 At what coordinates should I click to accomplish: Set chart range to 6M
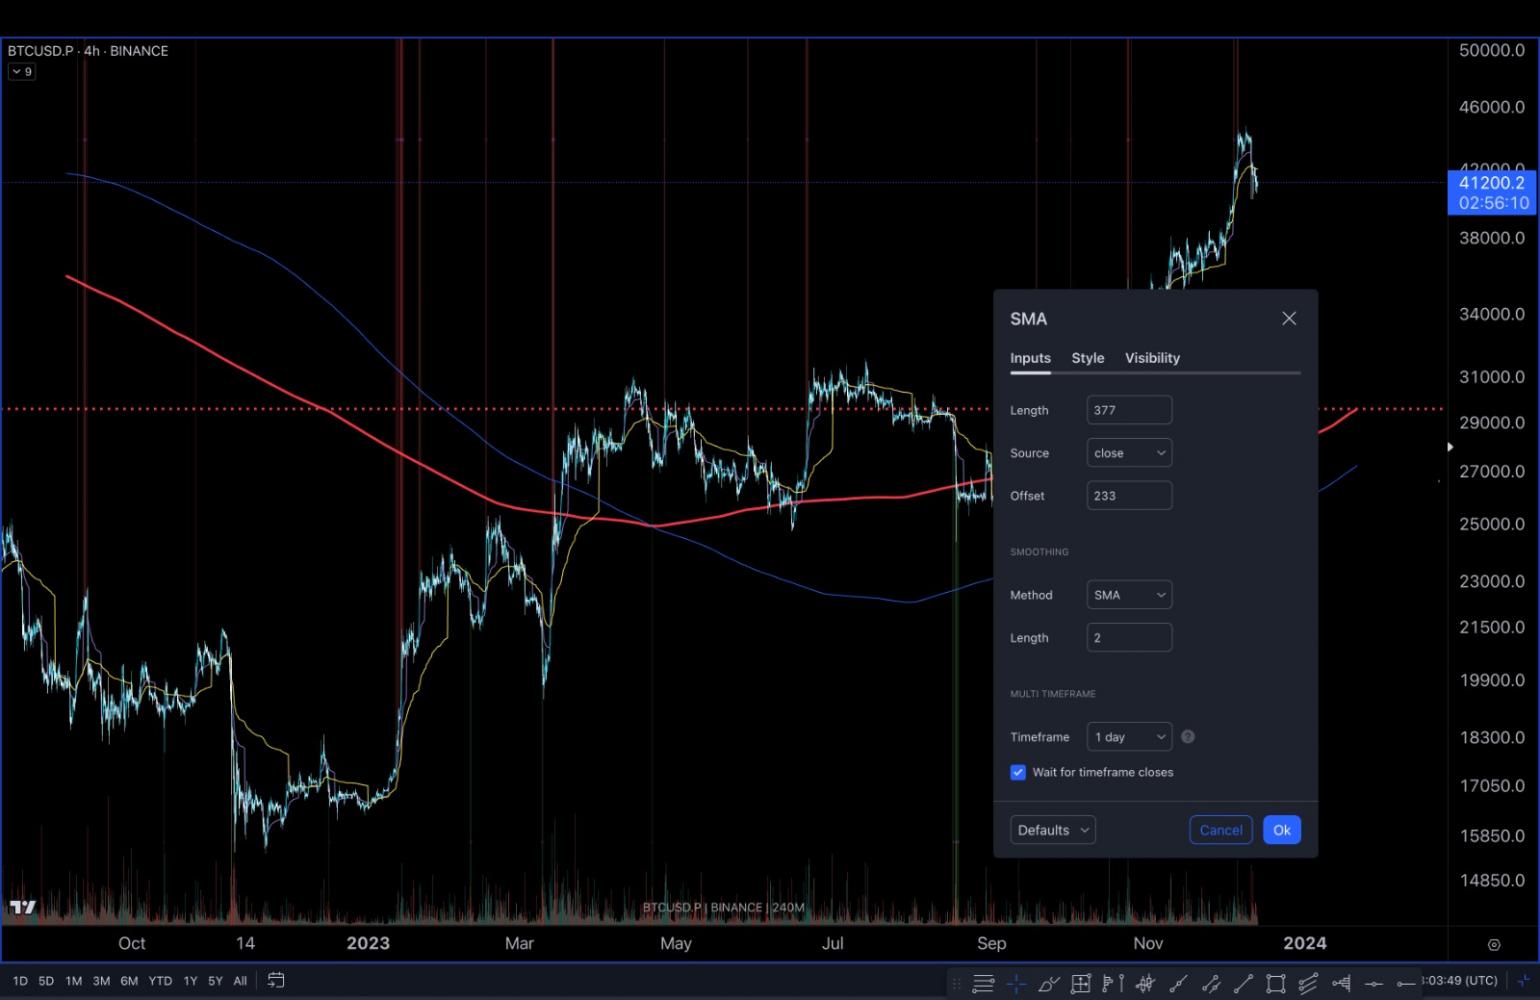coord(129,981)
